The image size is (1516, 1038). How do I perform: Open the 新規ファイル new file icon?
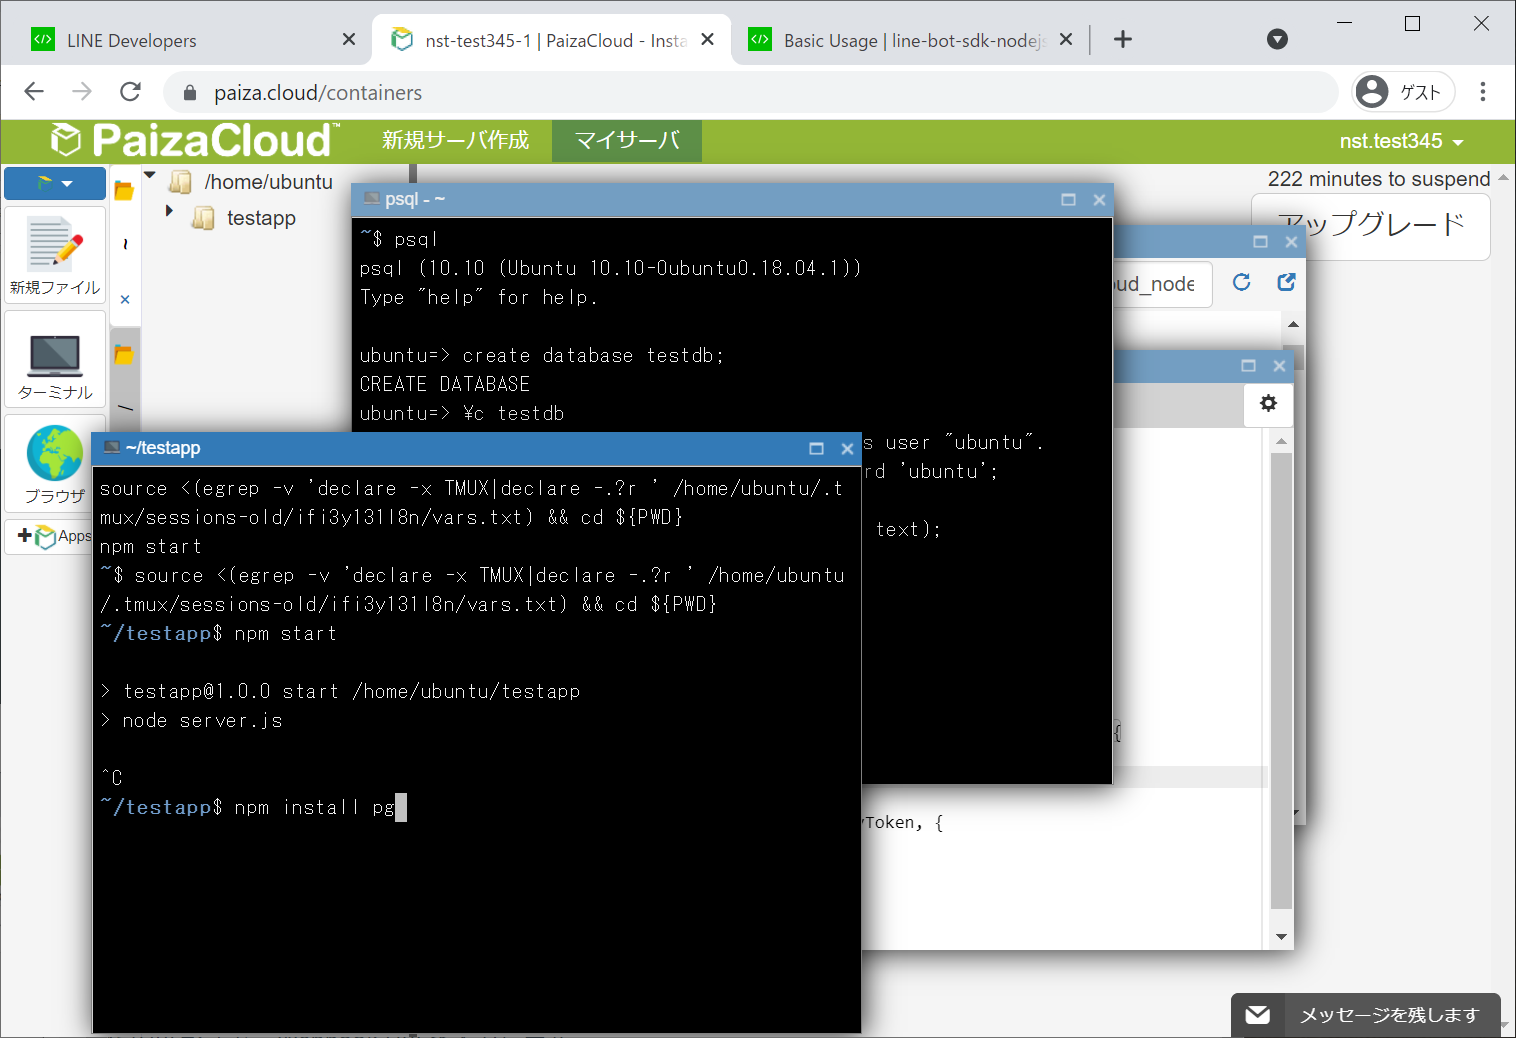coord(55,256)
